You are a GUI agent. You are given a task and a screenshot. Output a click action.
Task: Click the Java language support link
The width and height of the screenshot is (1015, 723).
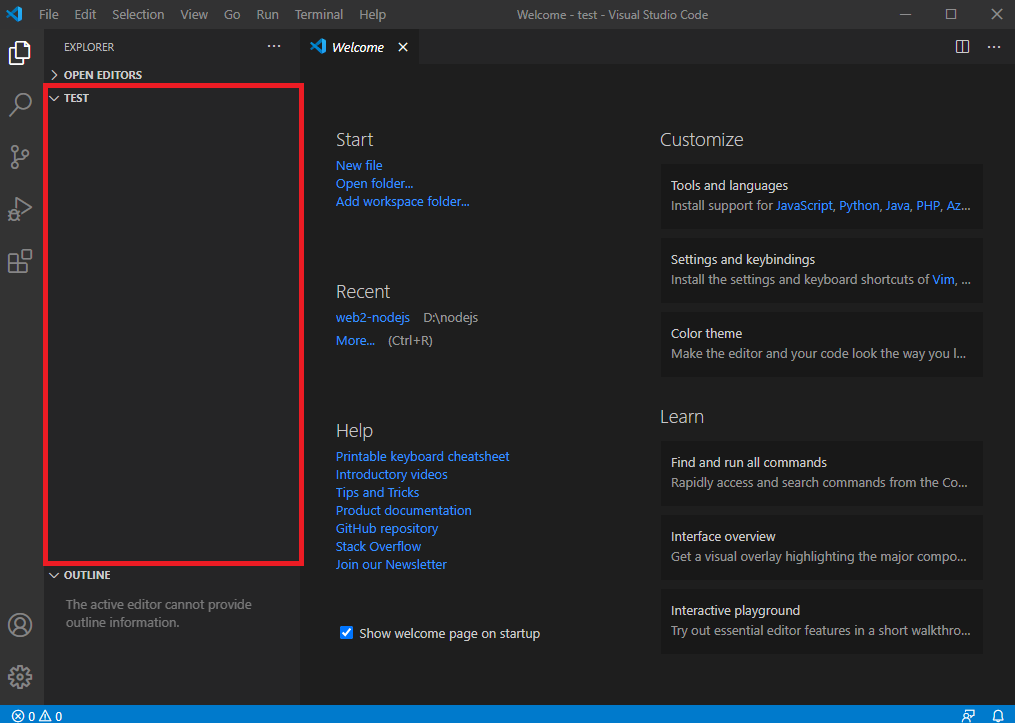897,206
